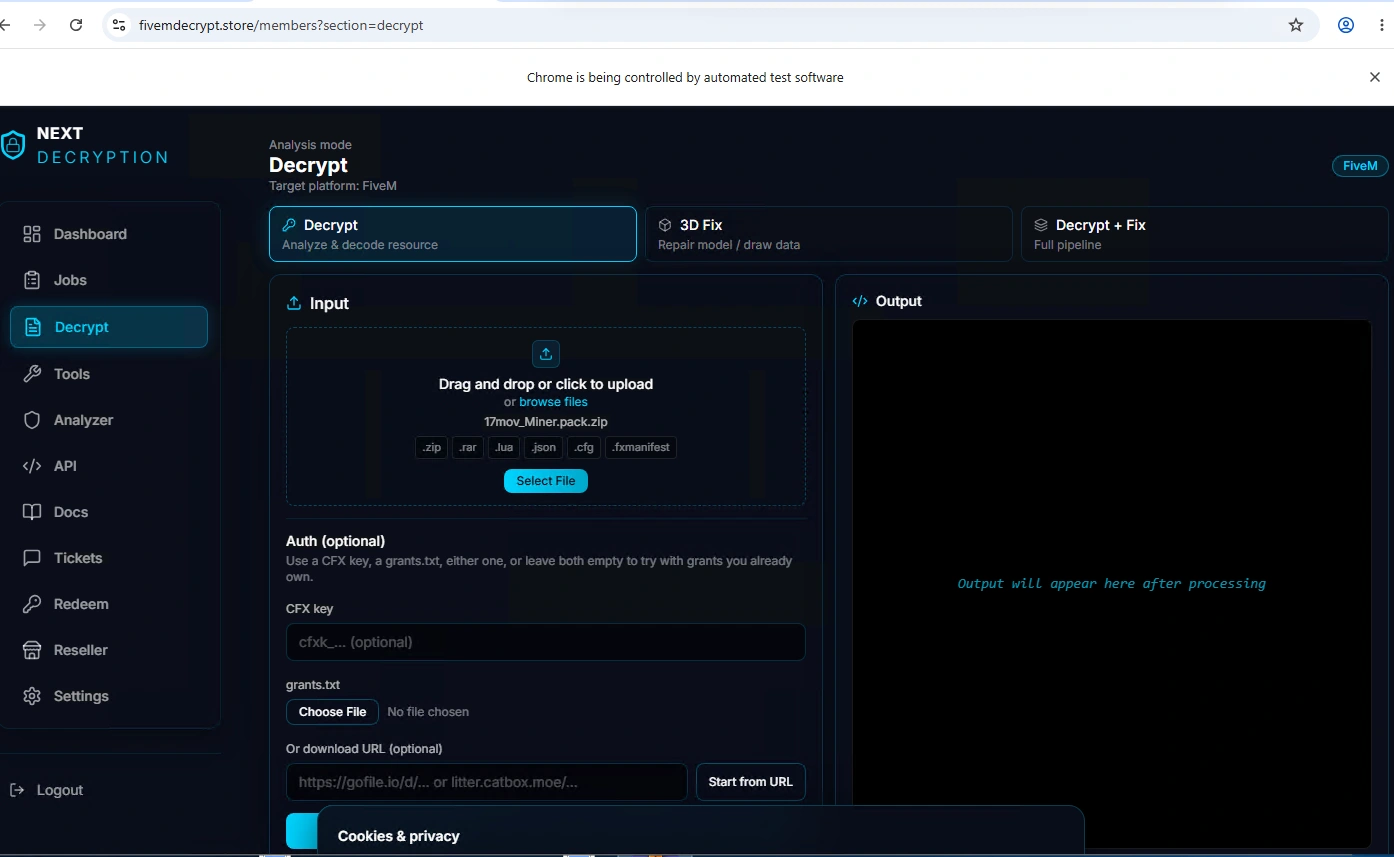
Task: Click the upload arrow icon in drop zone
Action: pos(546,354)
